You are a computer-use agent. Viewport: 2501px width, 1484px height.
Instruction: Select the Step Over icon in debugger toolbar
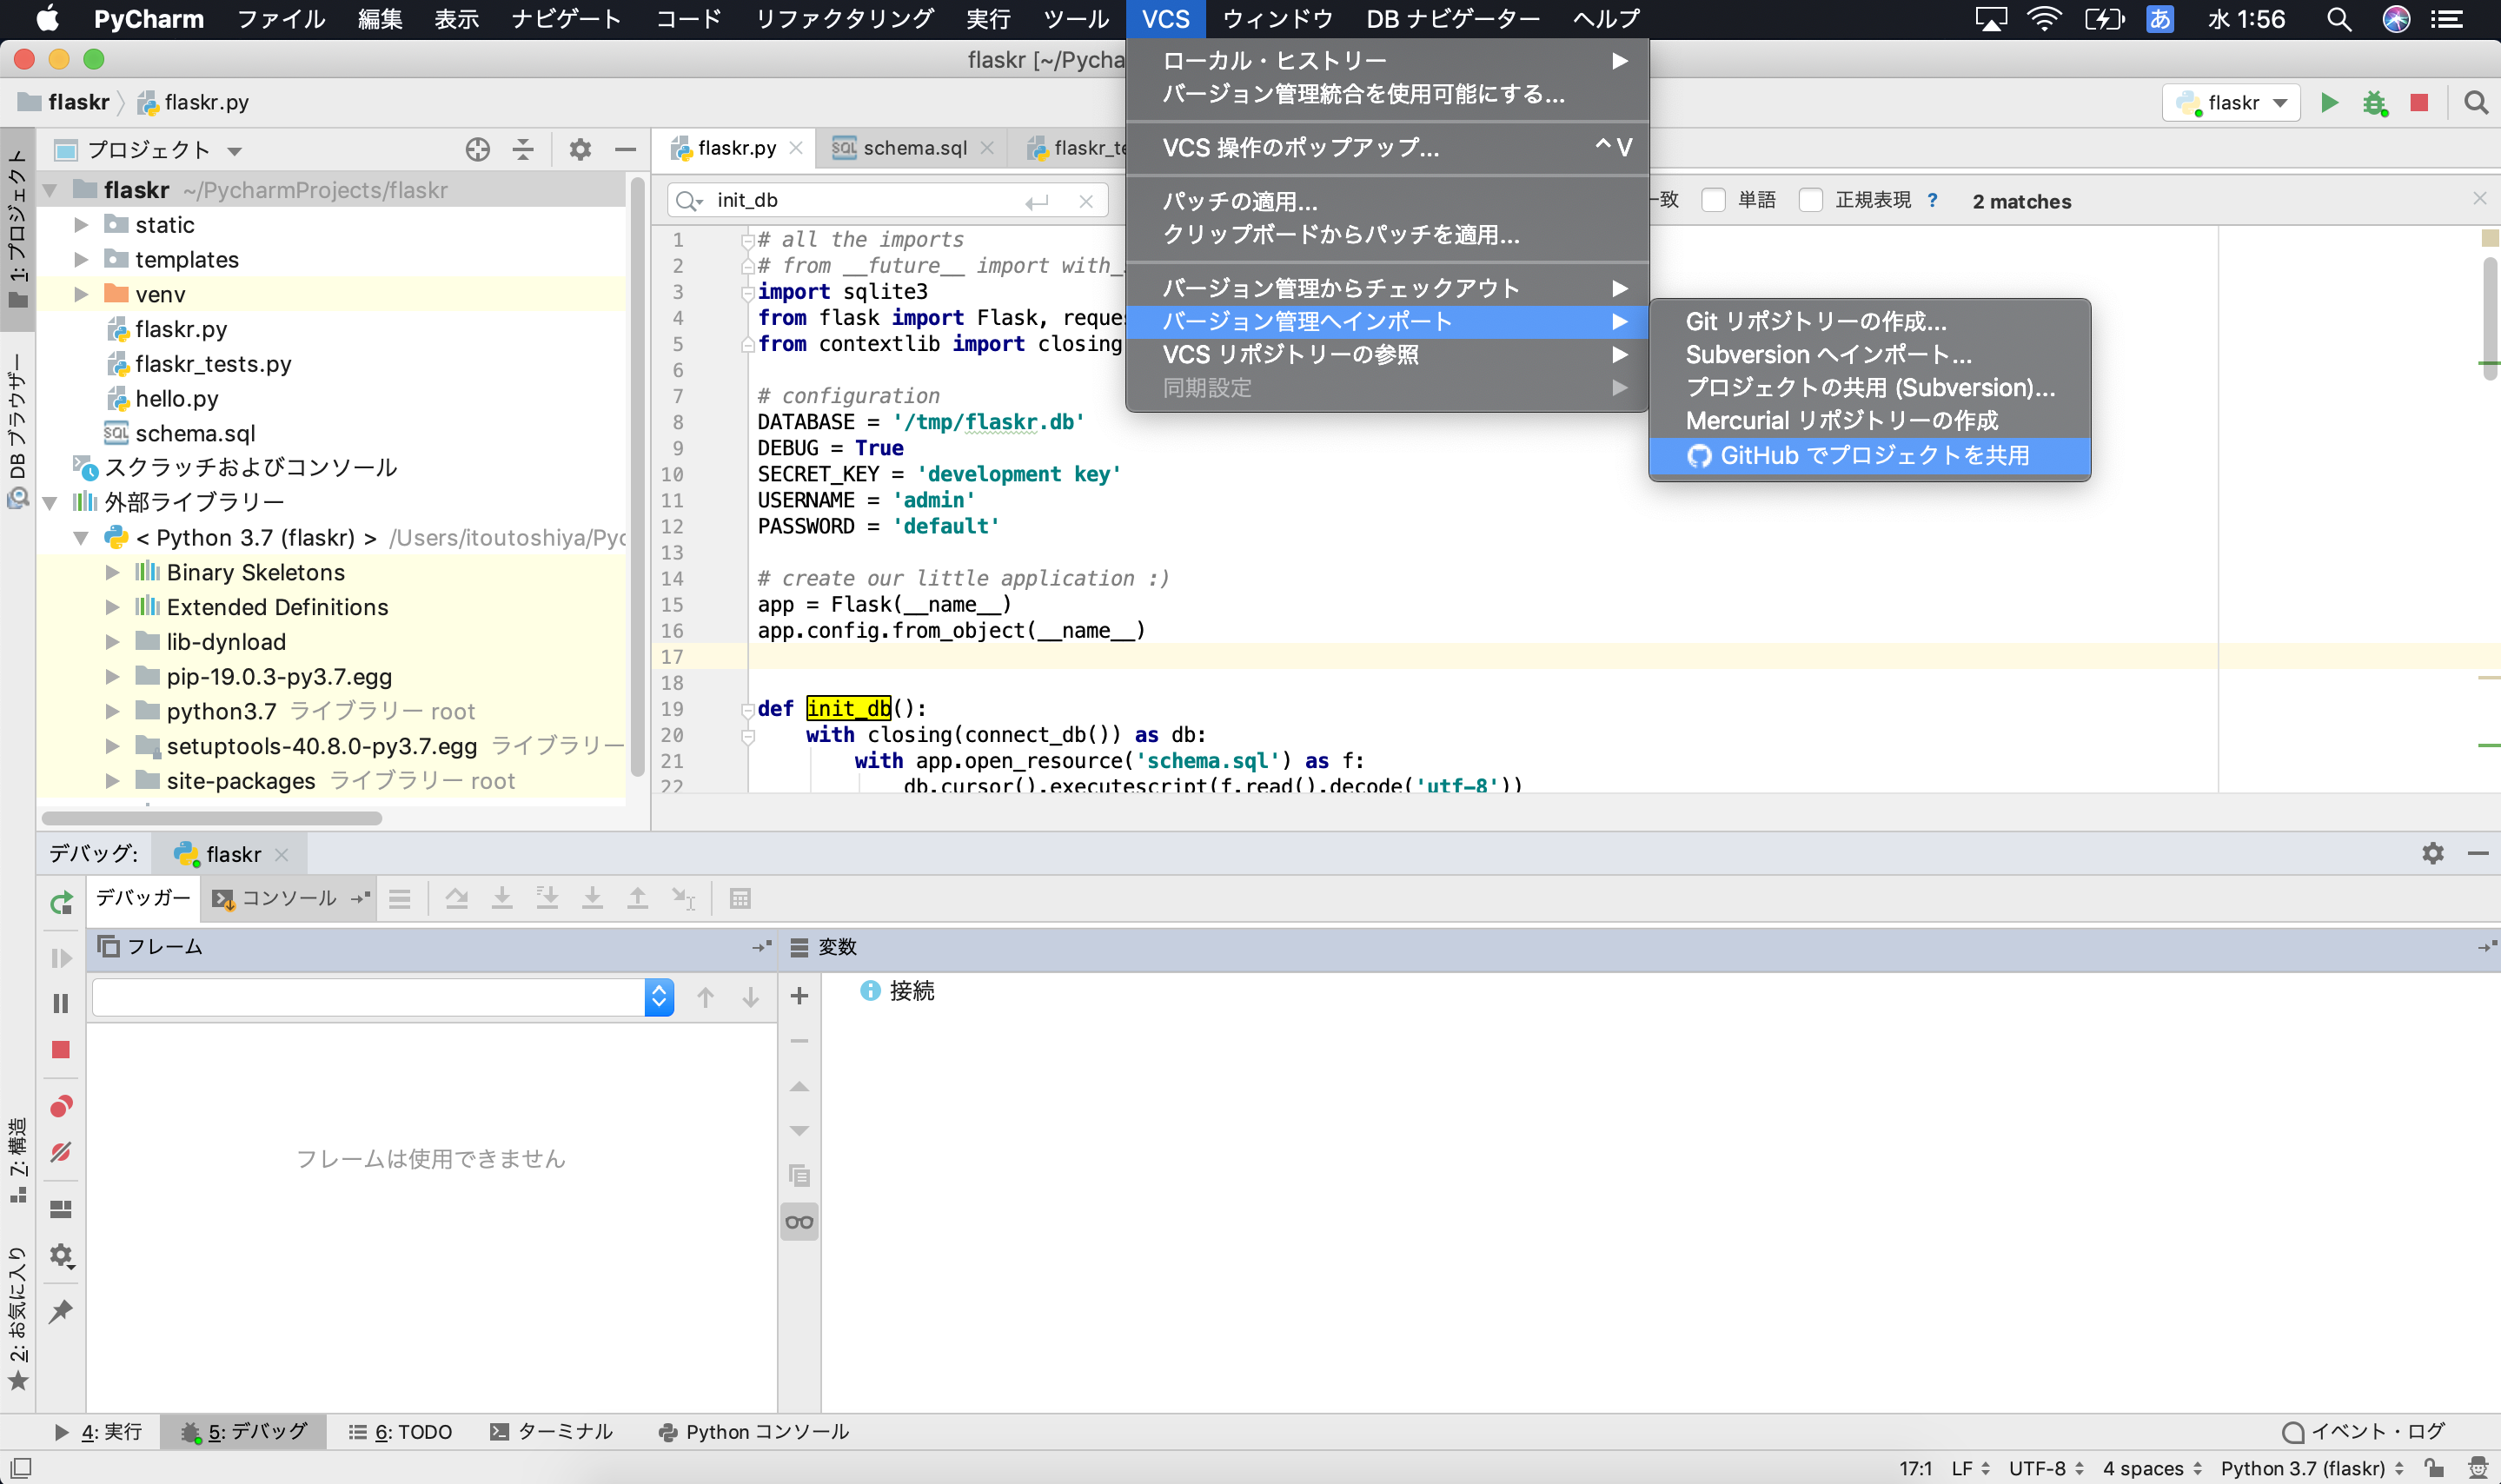458,897
